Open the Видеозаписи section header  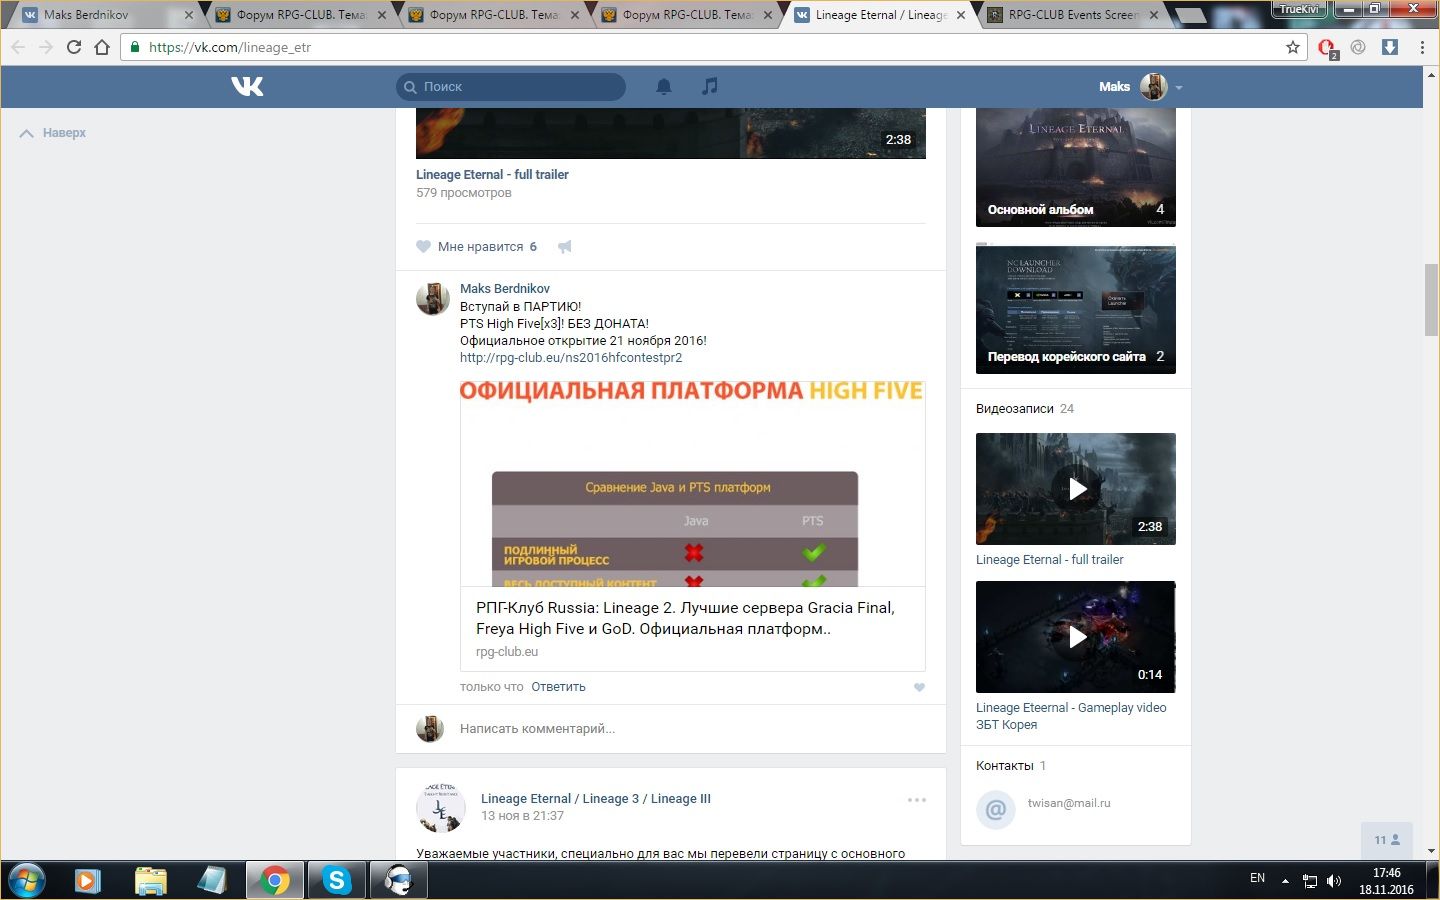coord(1015,409)
